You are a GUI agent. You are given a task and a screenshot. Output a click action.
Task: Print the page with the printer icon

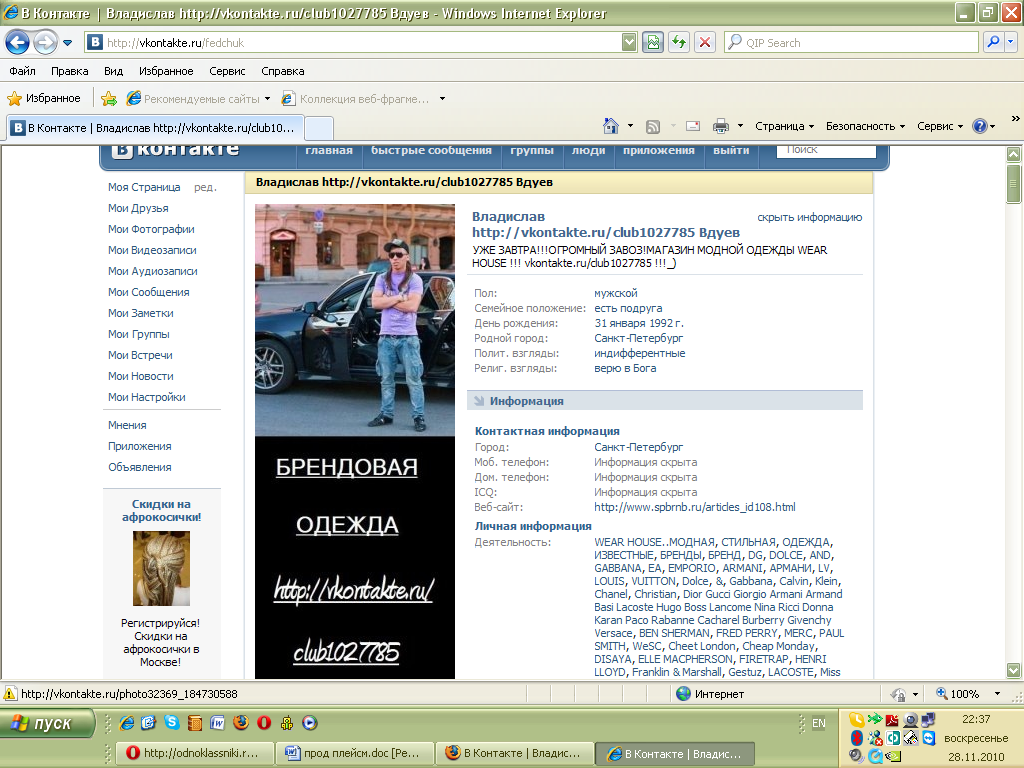720,126
